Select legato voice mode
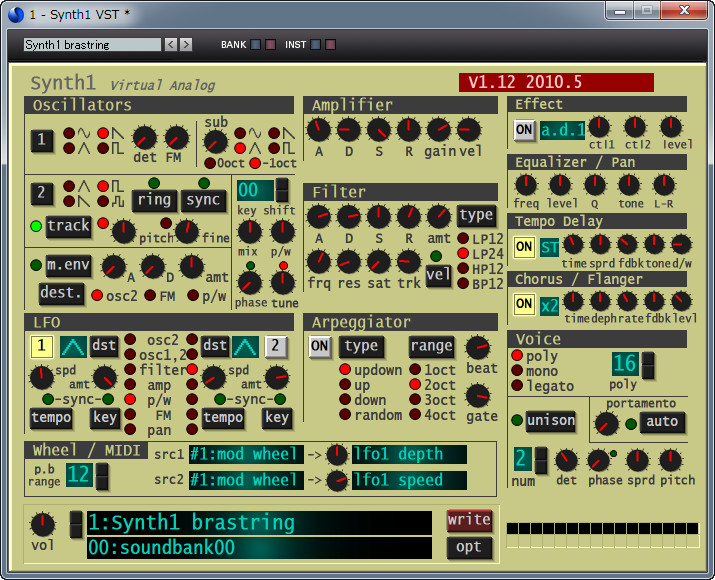715x580 pixels. [517, 385]
